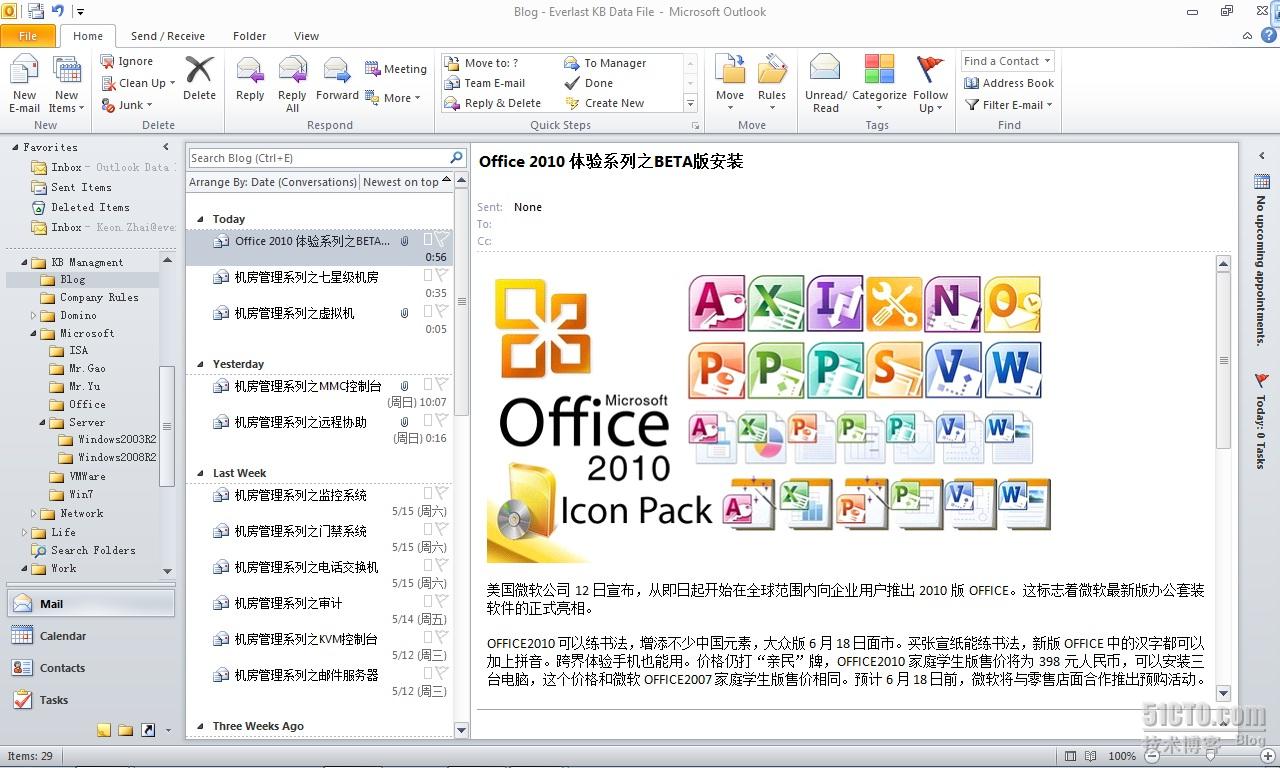
Task: Select the Home ribbon tab
Action: click(x=88, y=36)
